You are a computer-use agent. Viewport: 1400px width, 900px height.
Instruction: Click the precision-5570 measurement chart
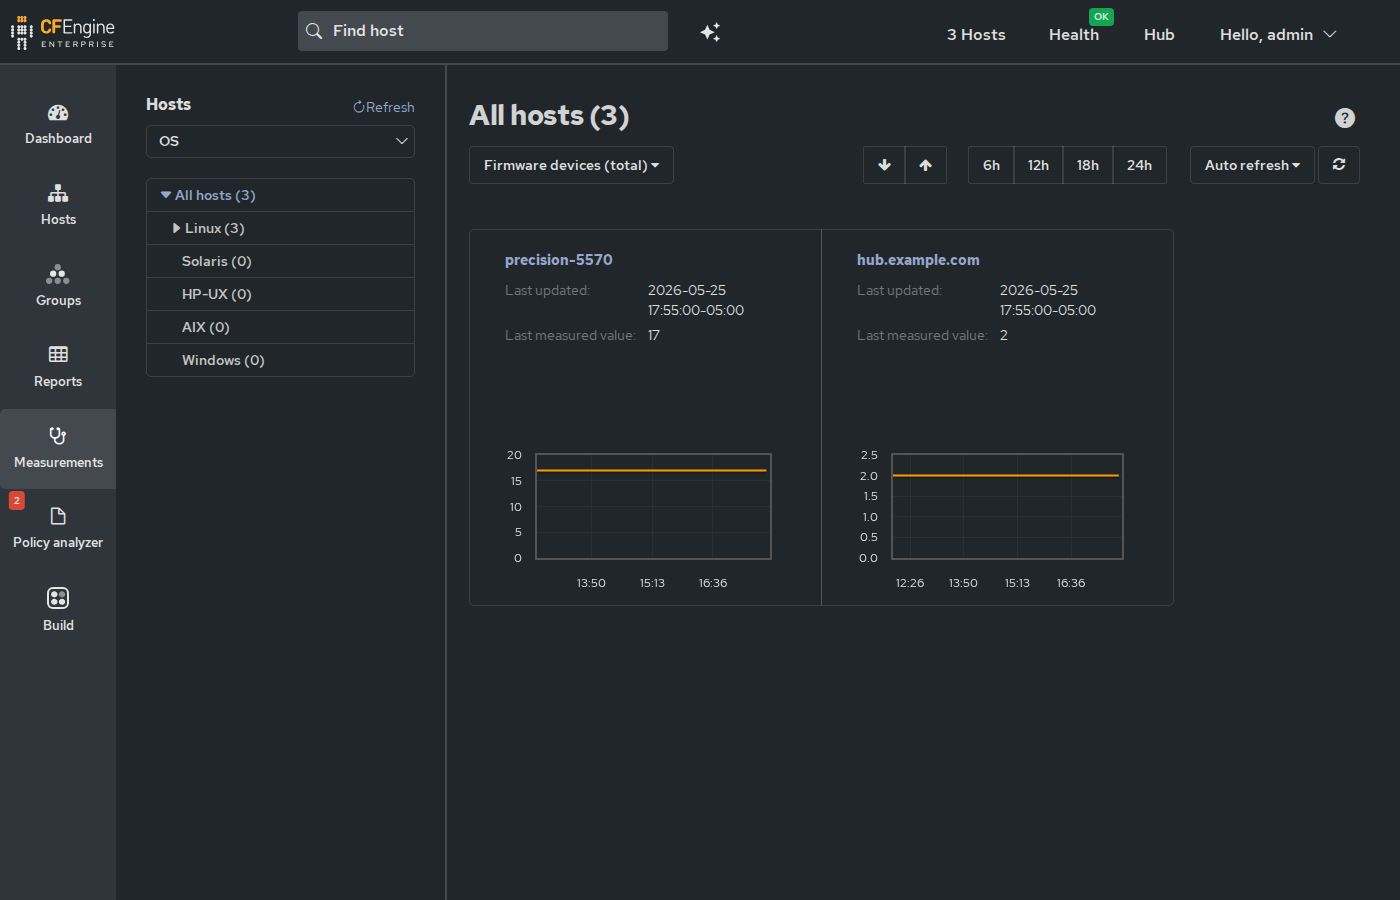653,507
